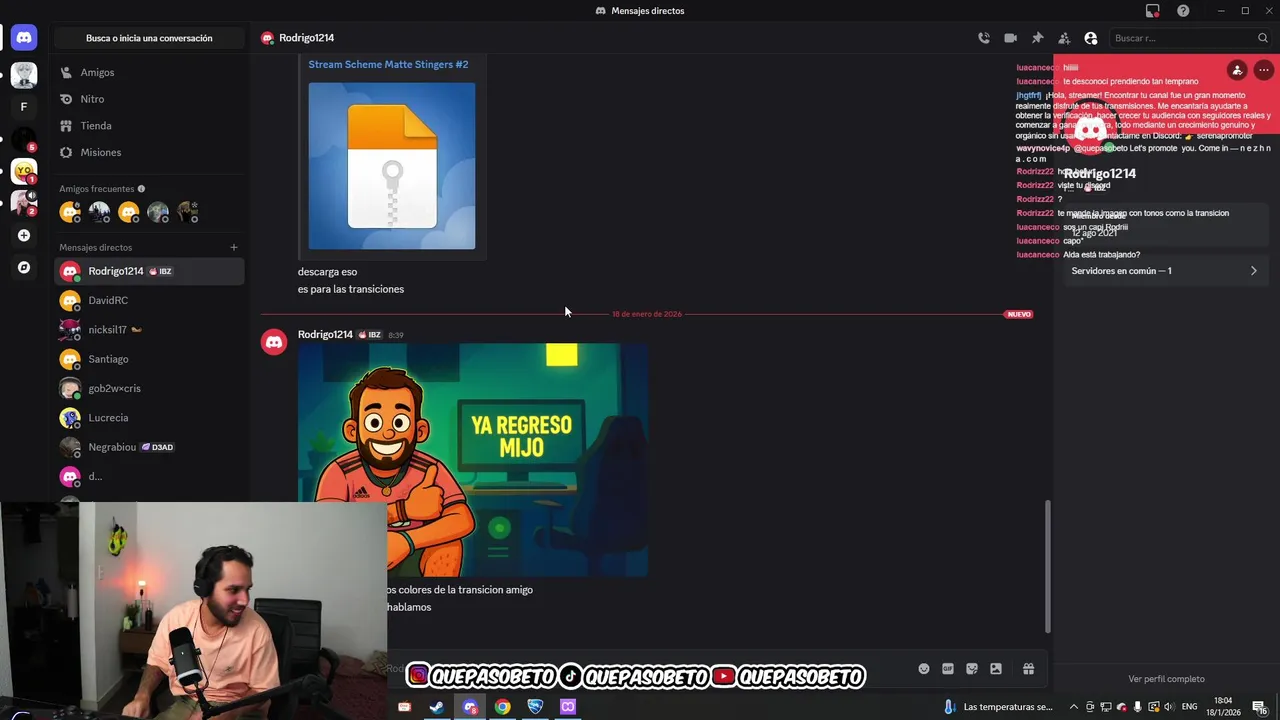
Task: Show hidden tray icons chevron
Action: coord(1074,707)
